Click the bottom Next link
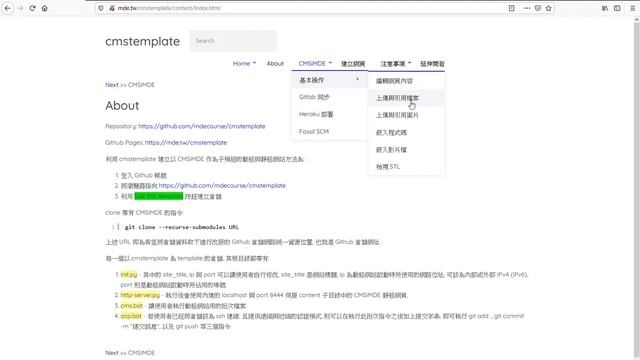Screen dimensions: 640x360 pyautogui.click(x=112, y=353)
